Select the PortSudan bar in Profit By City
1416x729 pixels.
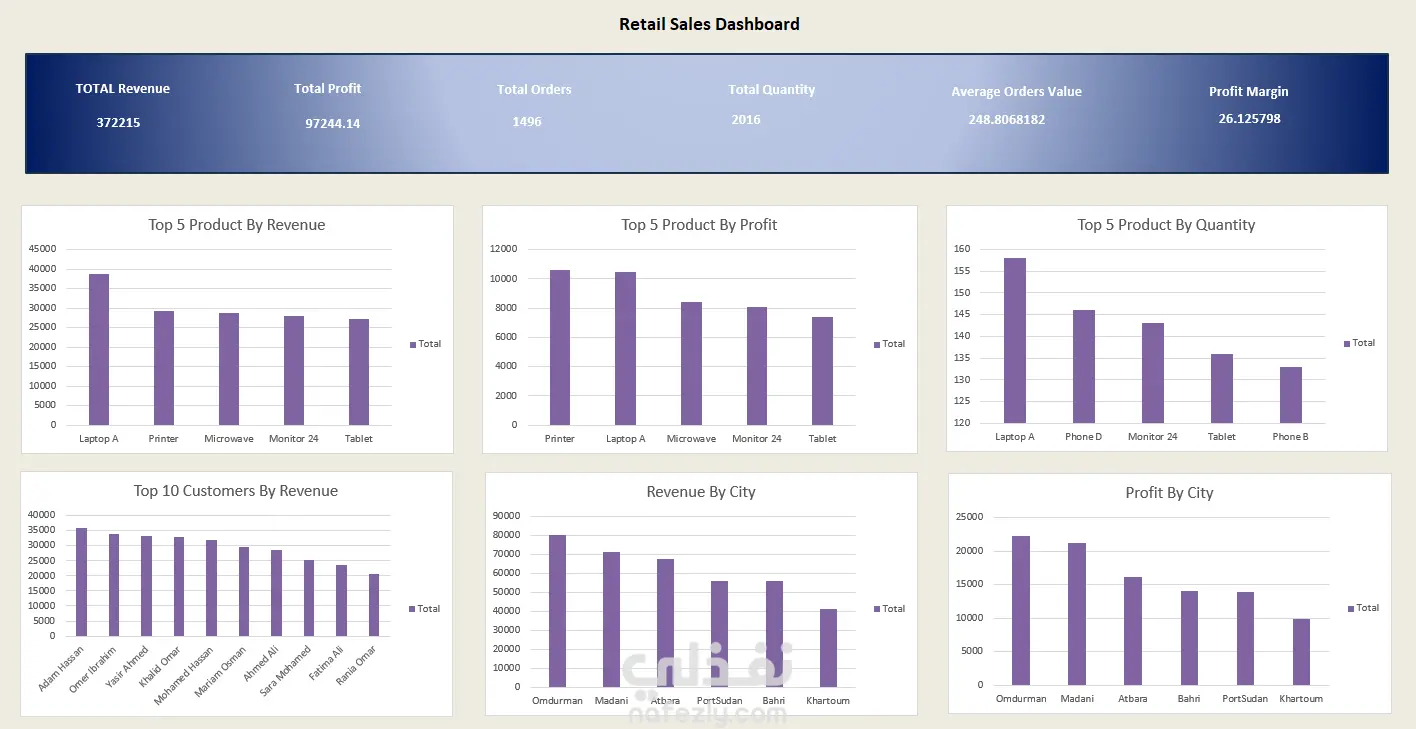coord(1245,639)
